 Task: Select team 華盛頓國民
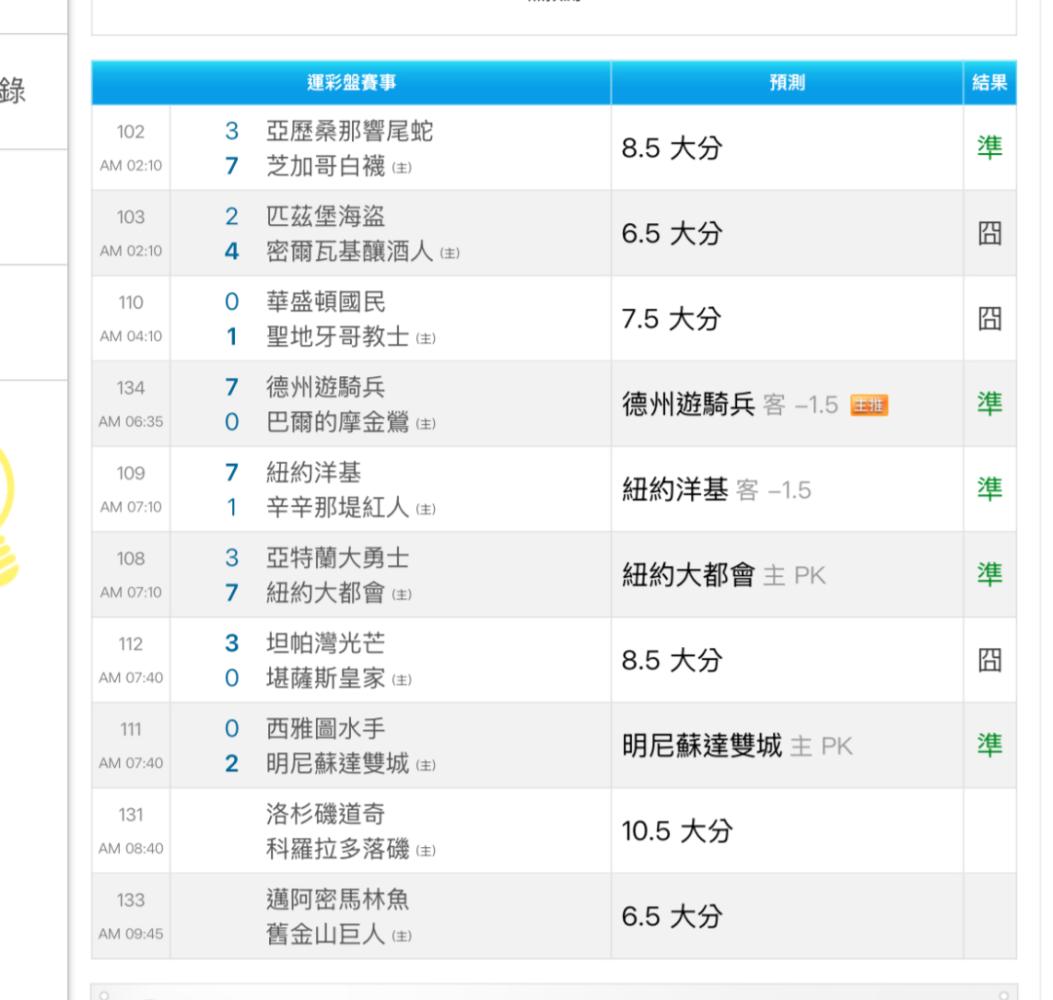click(x=326, y=302)
